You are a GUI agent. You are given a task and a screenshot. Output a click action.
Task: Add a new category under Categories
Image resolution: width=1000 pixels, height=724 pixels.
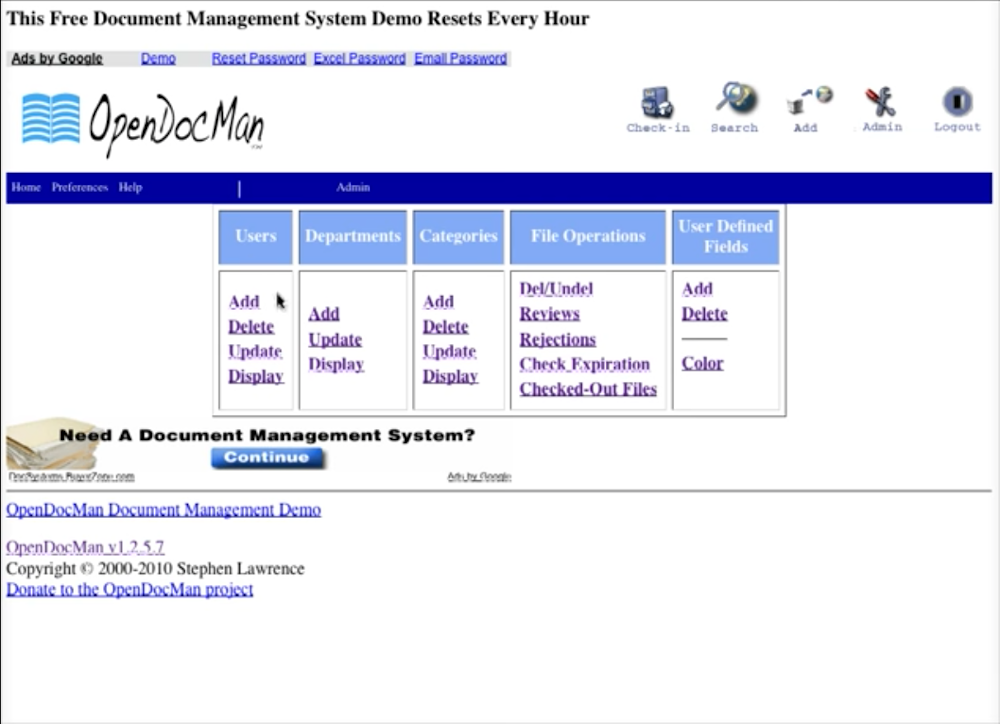439,302
